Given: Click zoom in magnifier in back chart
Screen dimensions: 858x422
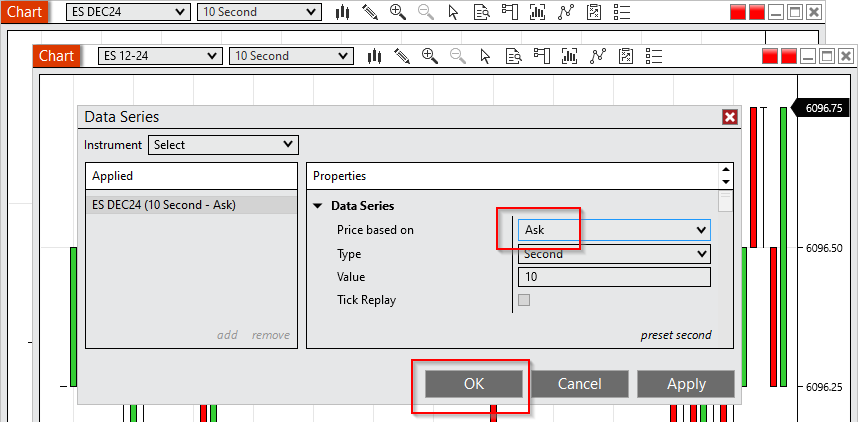Looking at the screenshot, I should [398, 12].
